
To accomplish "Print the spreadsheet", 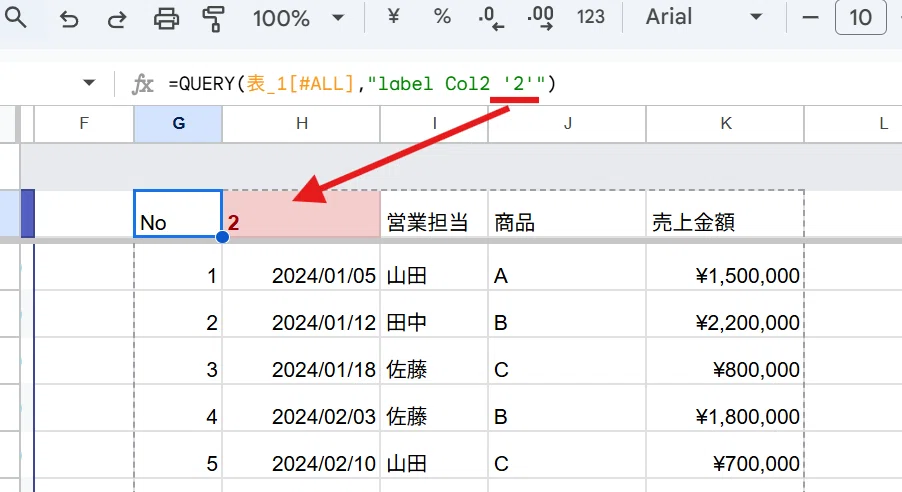I will 166,19.
